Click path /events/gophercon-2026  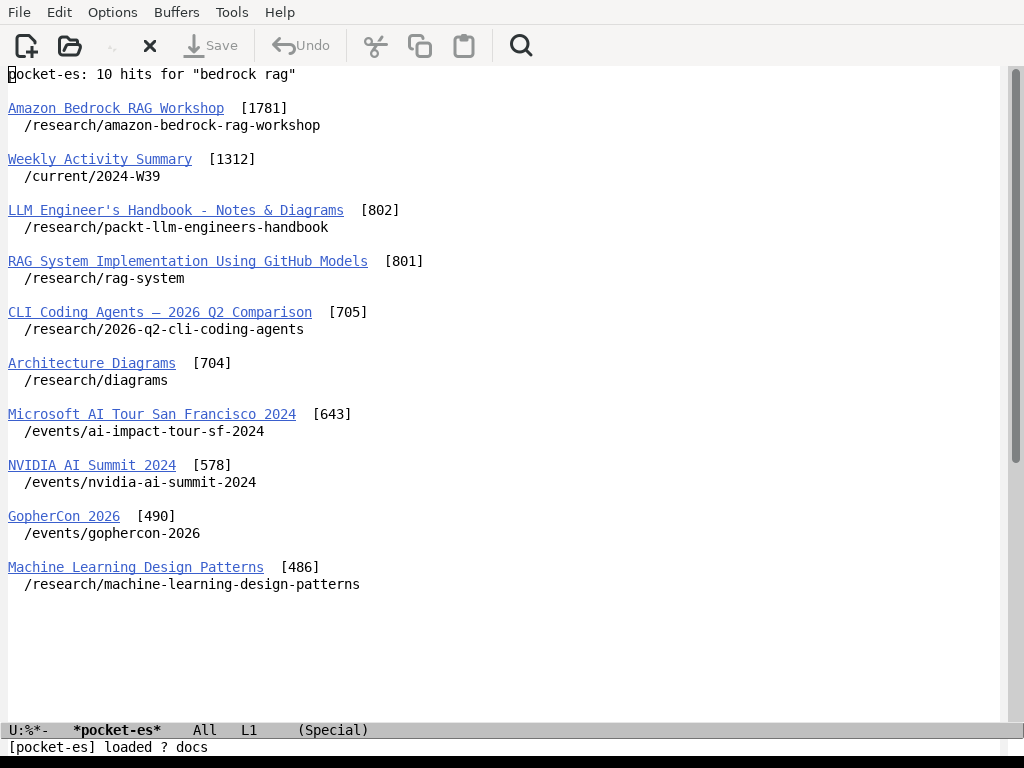pyautogui.click(x=112, y=532)
